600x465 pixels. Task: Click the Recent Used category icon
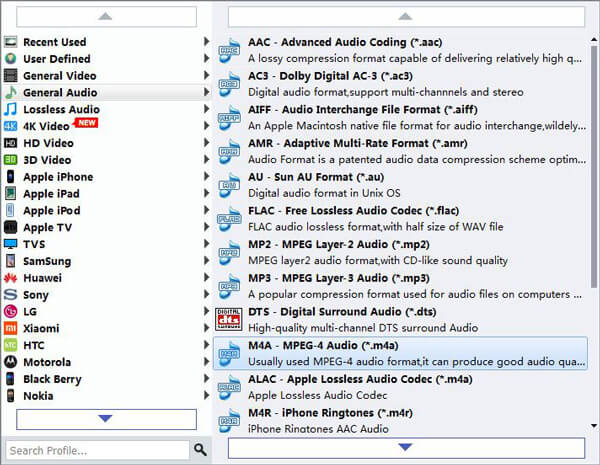point(11,42)
